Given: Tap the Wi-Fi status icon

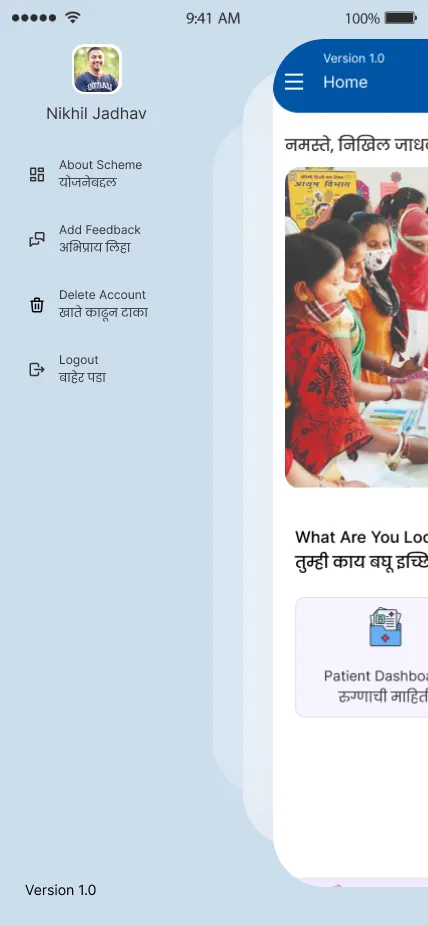Looking at the screenshot, I should click(73, 18).
